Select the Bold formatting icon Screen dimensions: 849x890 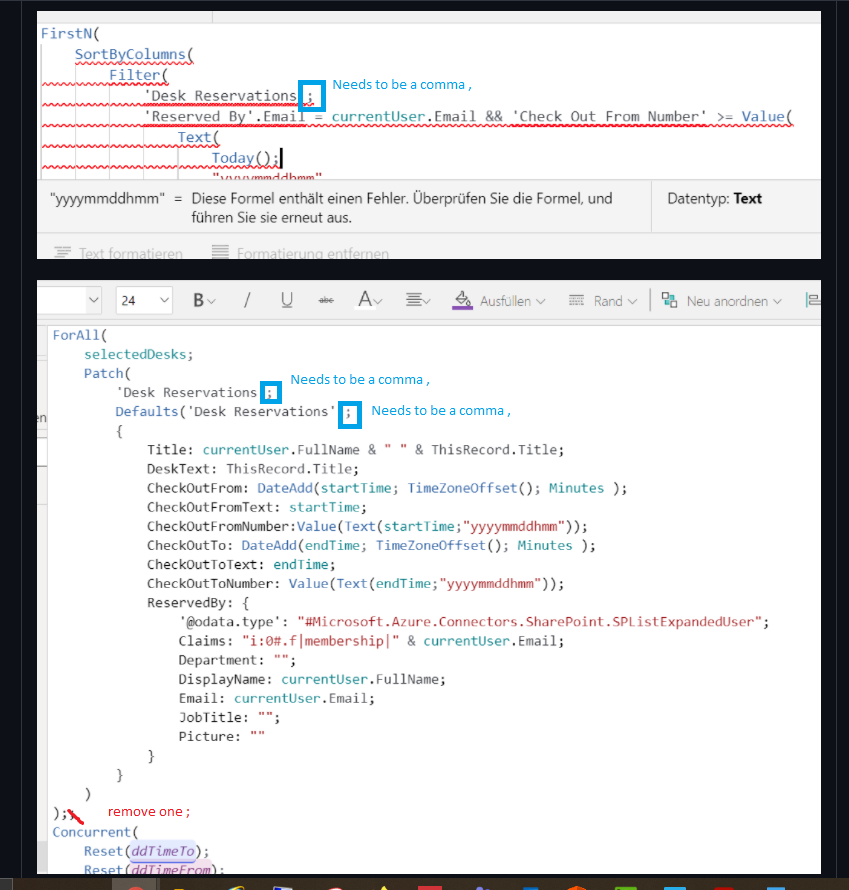pos(198,300)
